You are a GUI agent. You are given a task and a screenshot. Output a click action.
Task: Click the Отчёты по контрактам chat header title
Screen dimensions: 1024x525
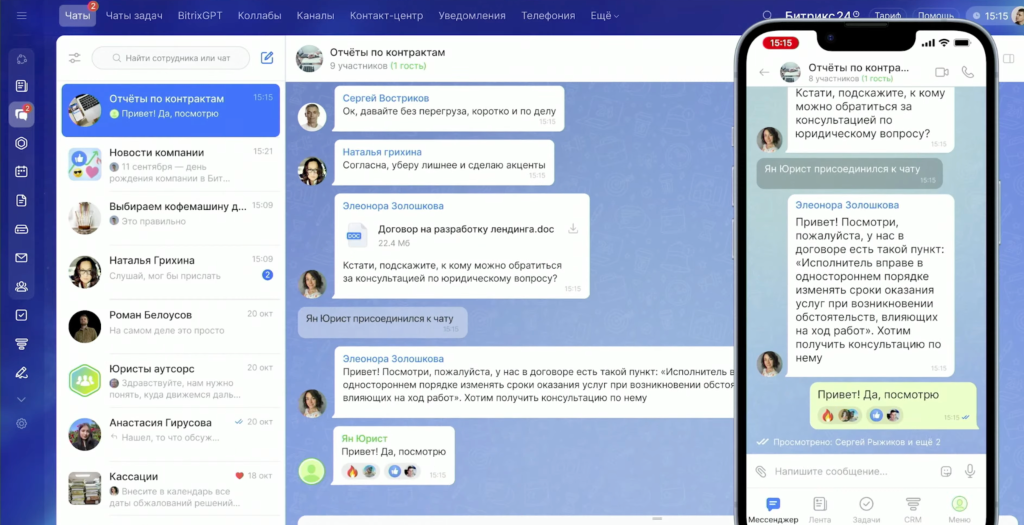click(x=387, y=52)
